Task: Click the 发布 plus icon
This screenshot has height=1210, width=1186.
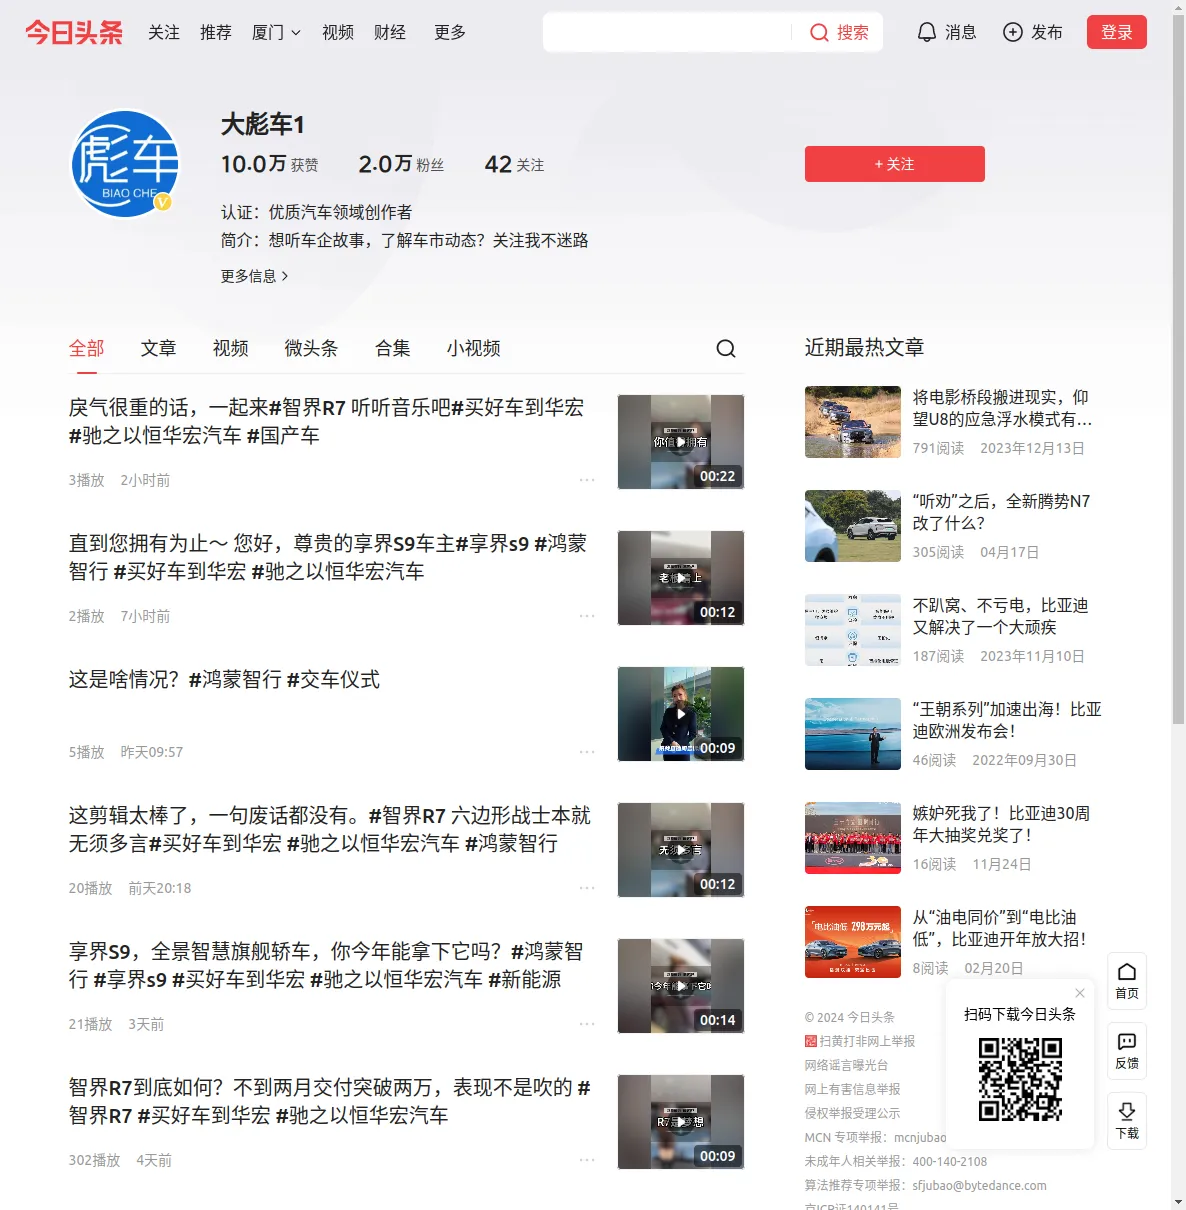Action: tap(1013, 33)
